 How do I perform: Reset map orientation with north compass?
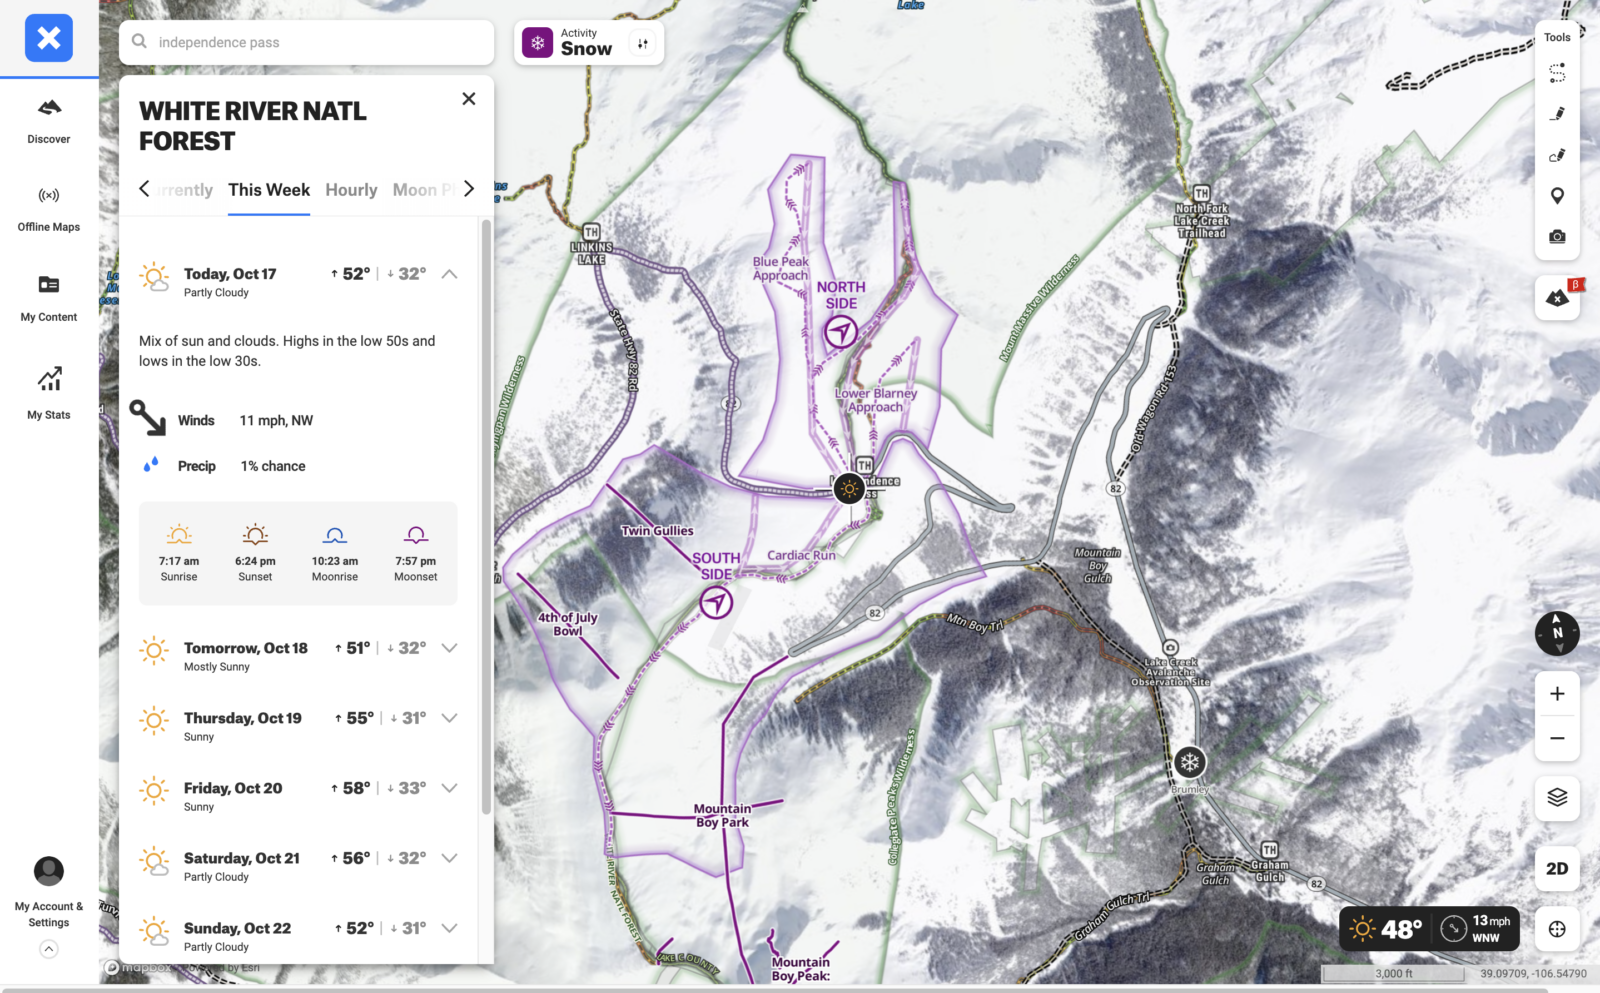pyautogui.click(x=1557, y=633)
